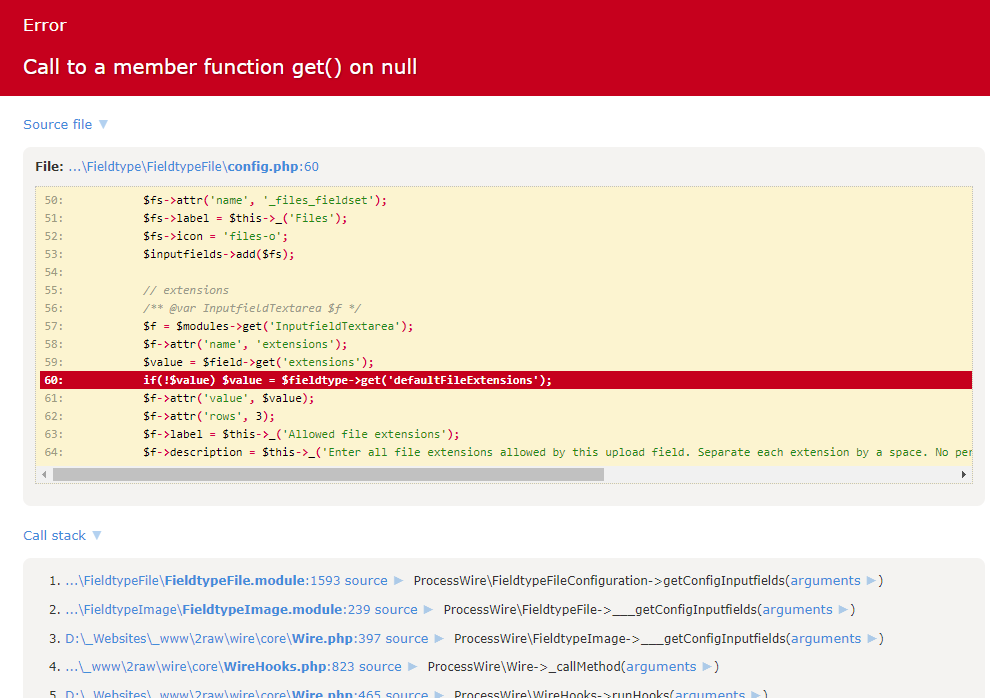Expand source arrow after WireHooks.php:823

coord(412,666)
